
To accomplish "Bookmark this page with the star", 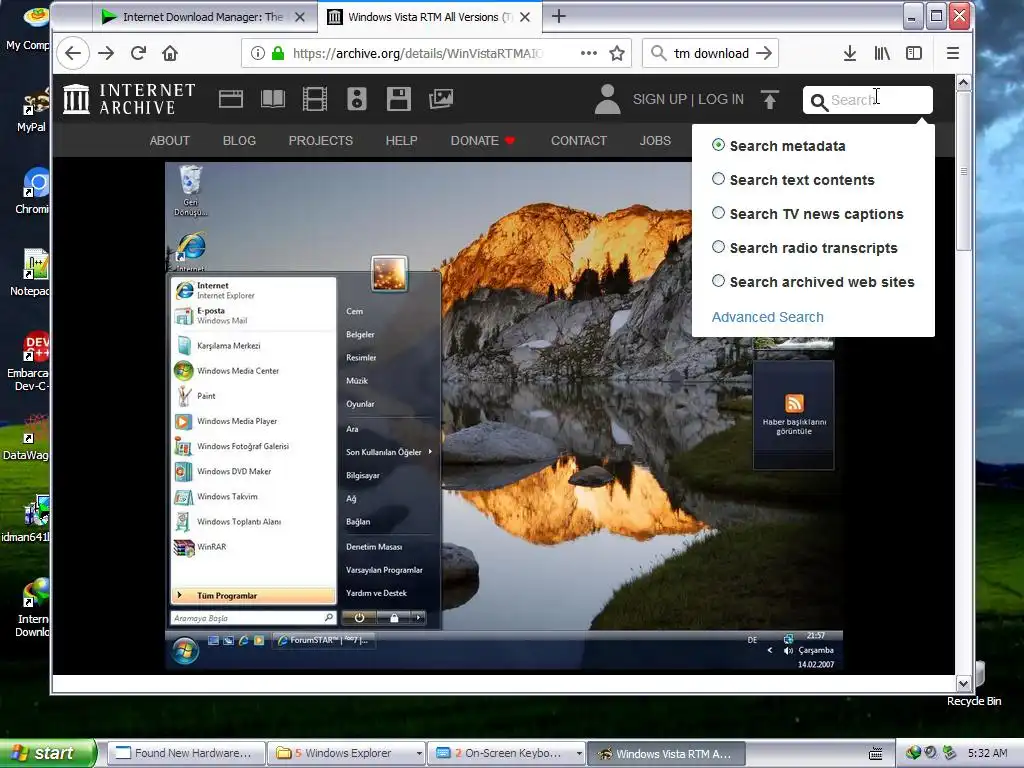I will (x=617, y=54).
